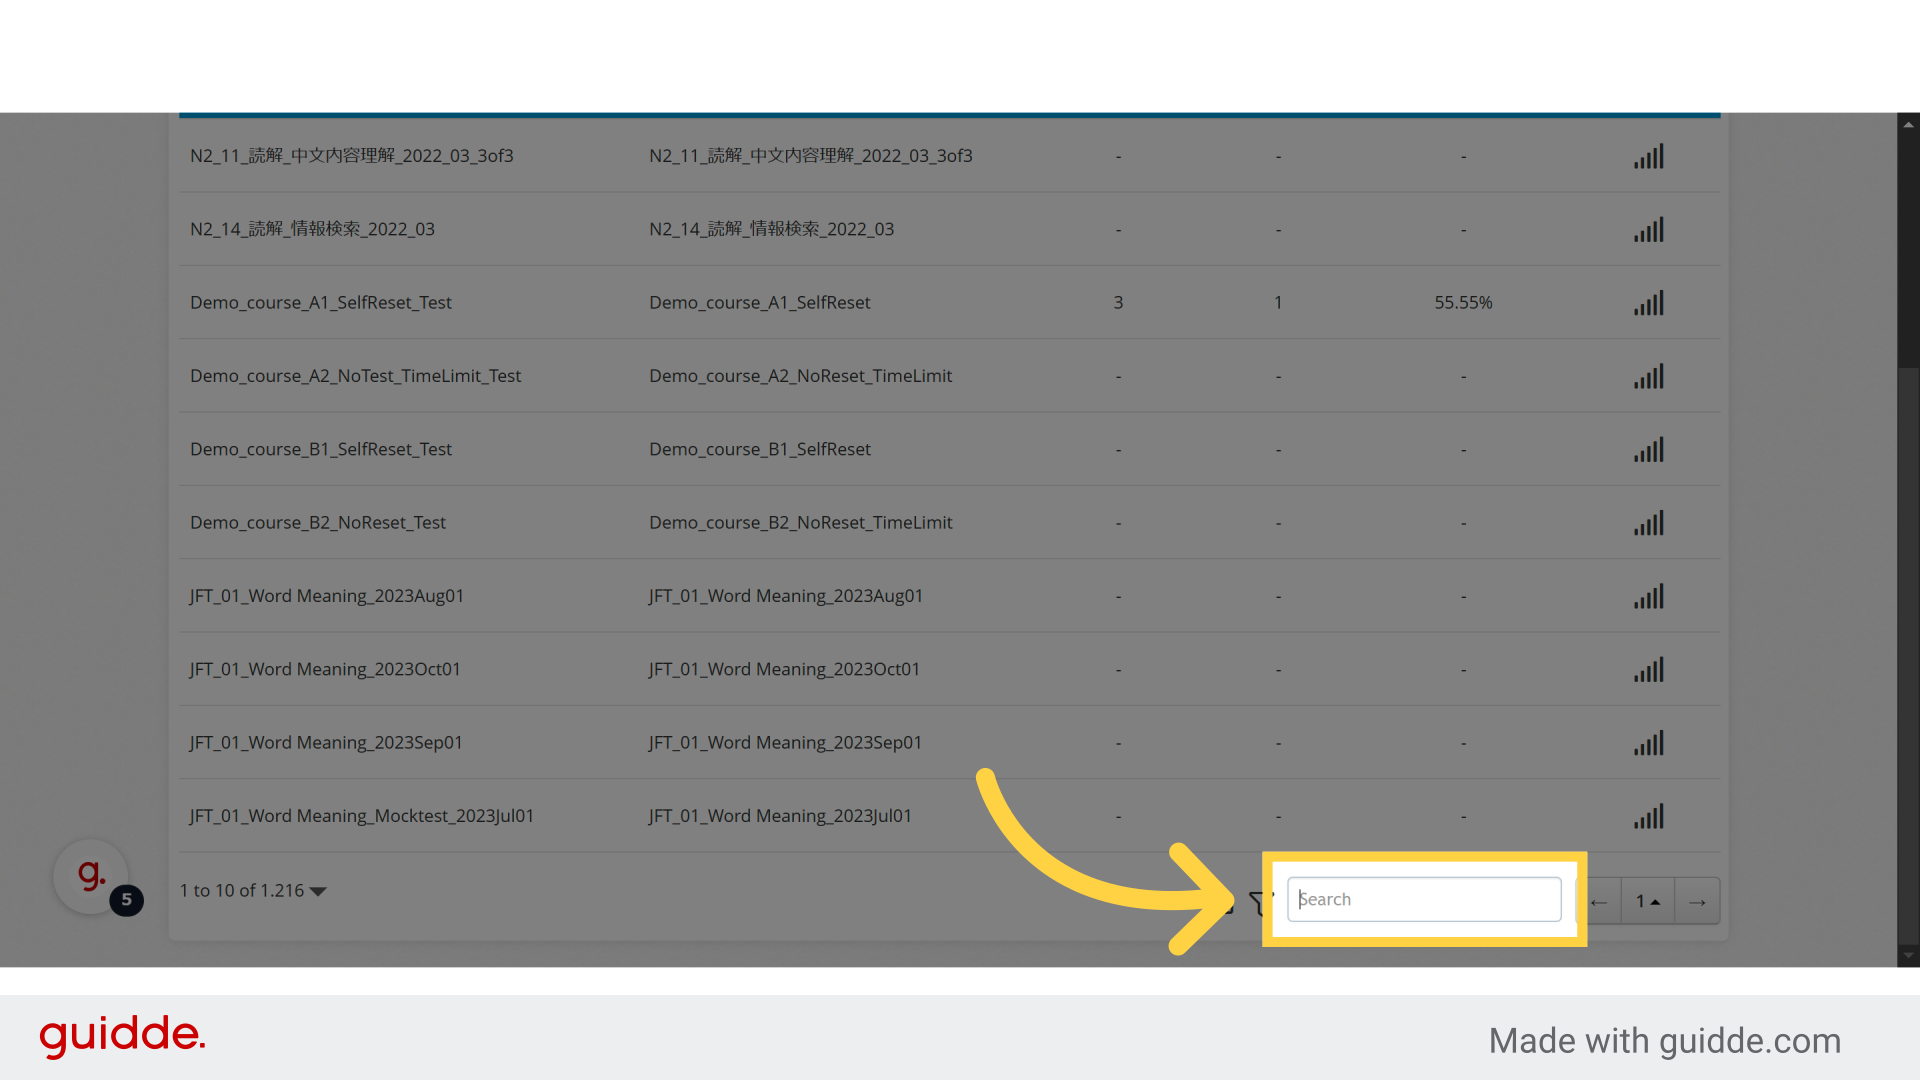
Task: Open stats icon for Demo_course_B1_SelfReset_Test
Action: pos(1649,450)
